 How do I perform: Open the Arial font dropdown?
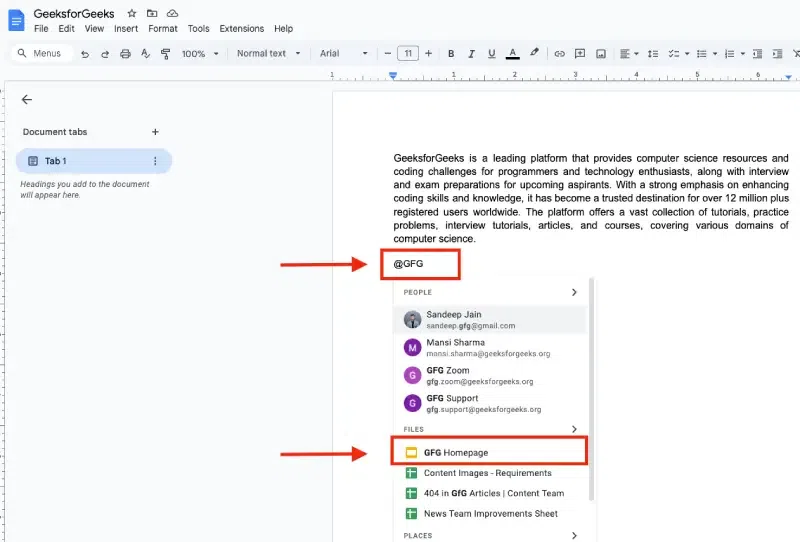[343, 53]
